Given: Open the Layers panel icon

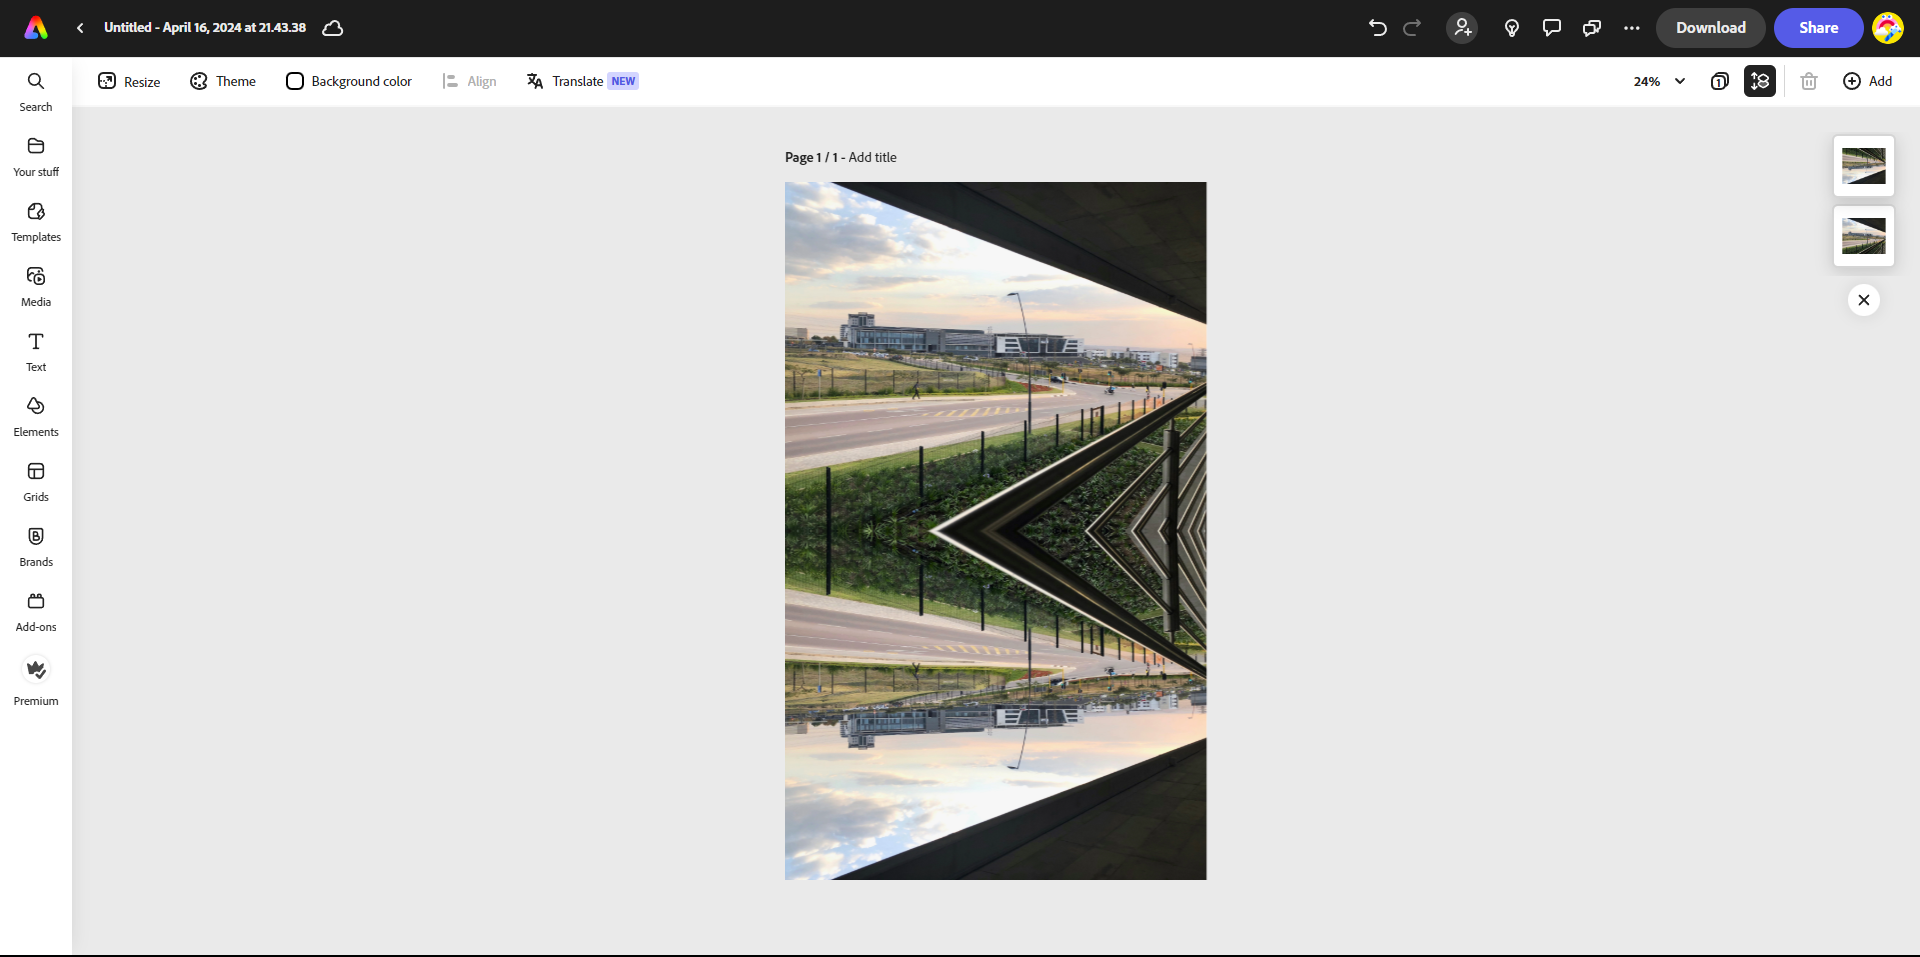Looking at the screenshot, I should (x=1760, y=81).
